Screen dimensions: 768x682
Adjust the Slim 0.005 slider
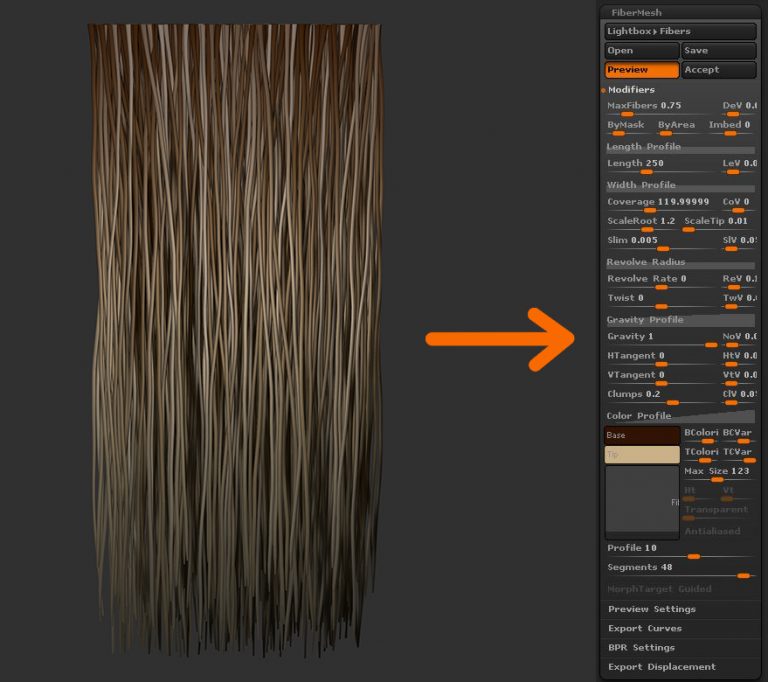[660, 243]
